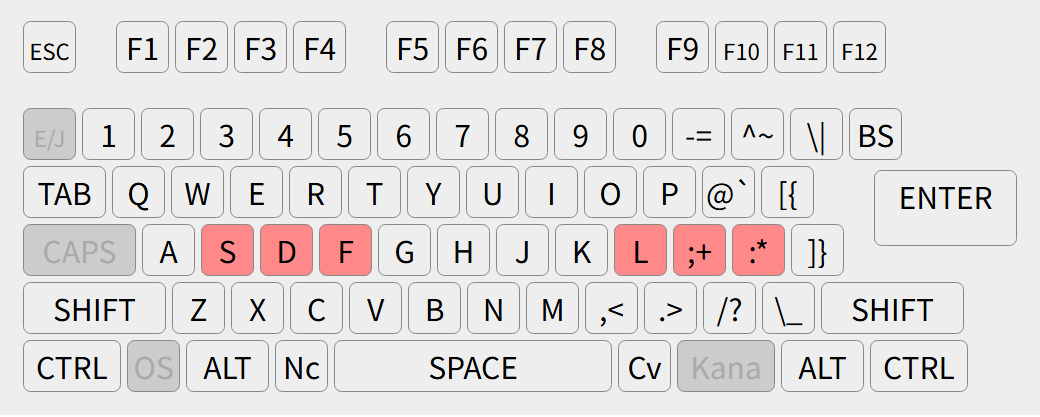Click the highlighted L key
The width and height of the screenshot is (1040, 417).
pos(641,251)
